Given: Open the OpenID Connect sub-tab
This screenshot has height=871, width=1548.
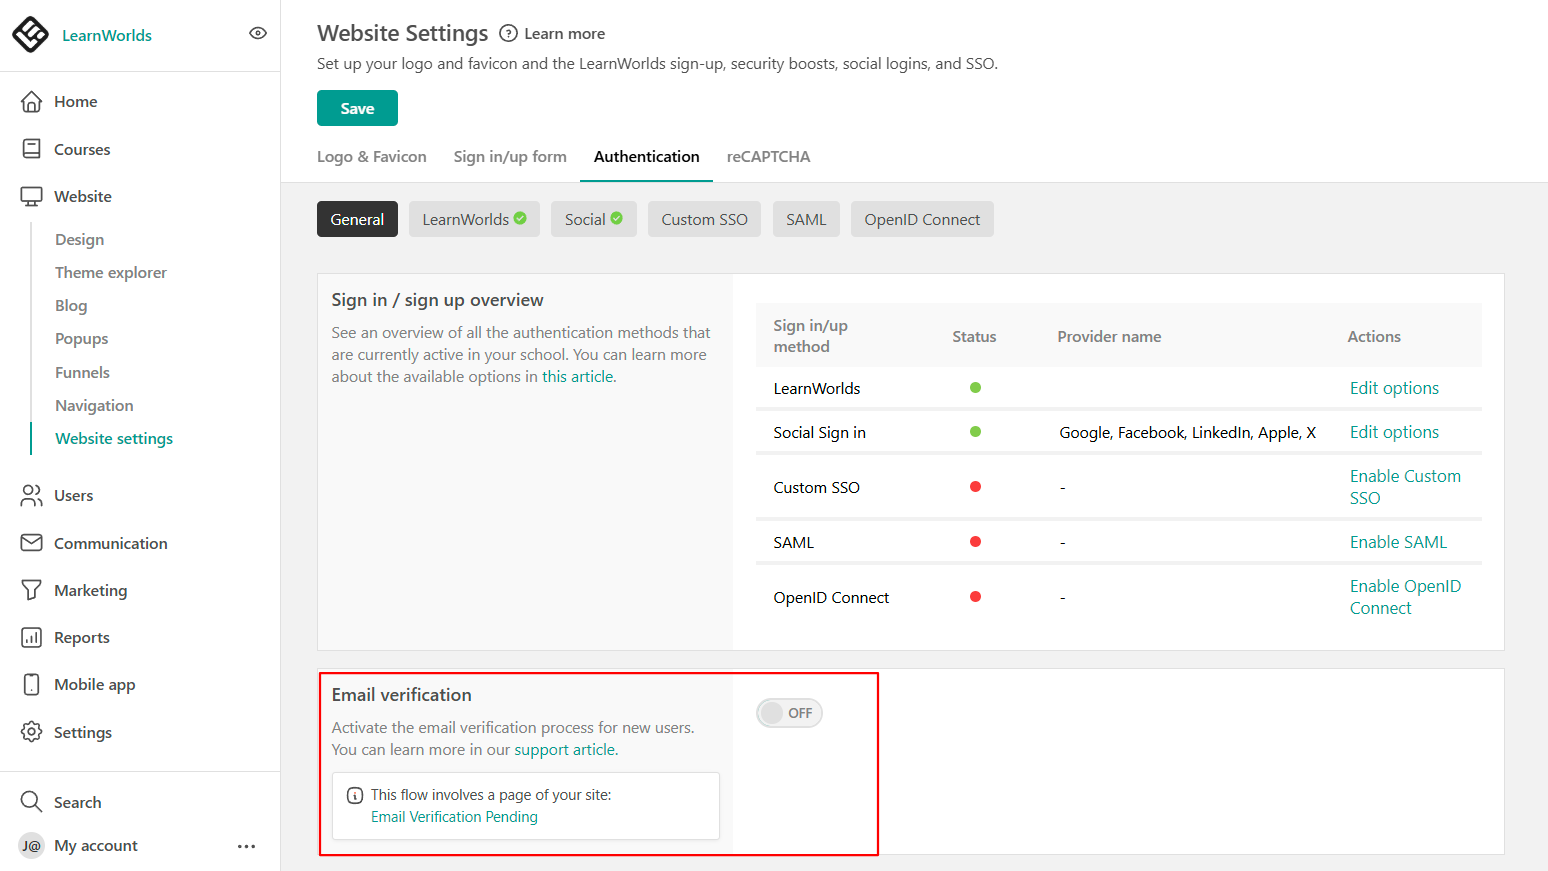Looking at the screenshot, I should (922, 219).
